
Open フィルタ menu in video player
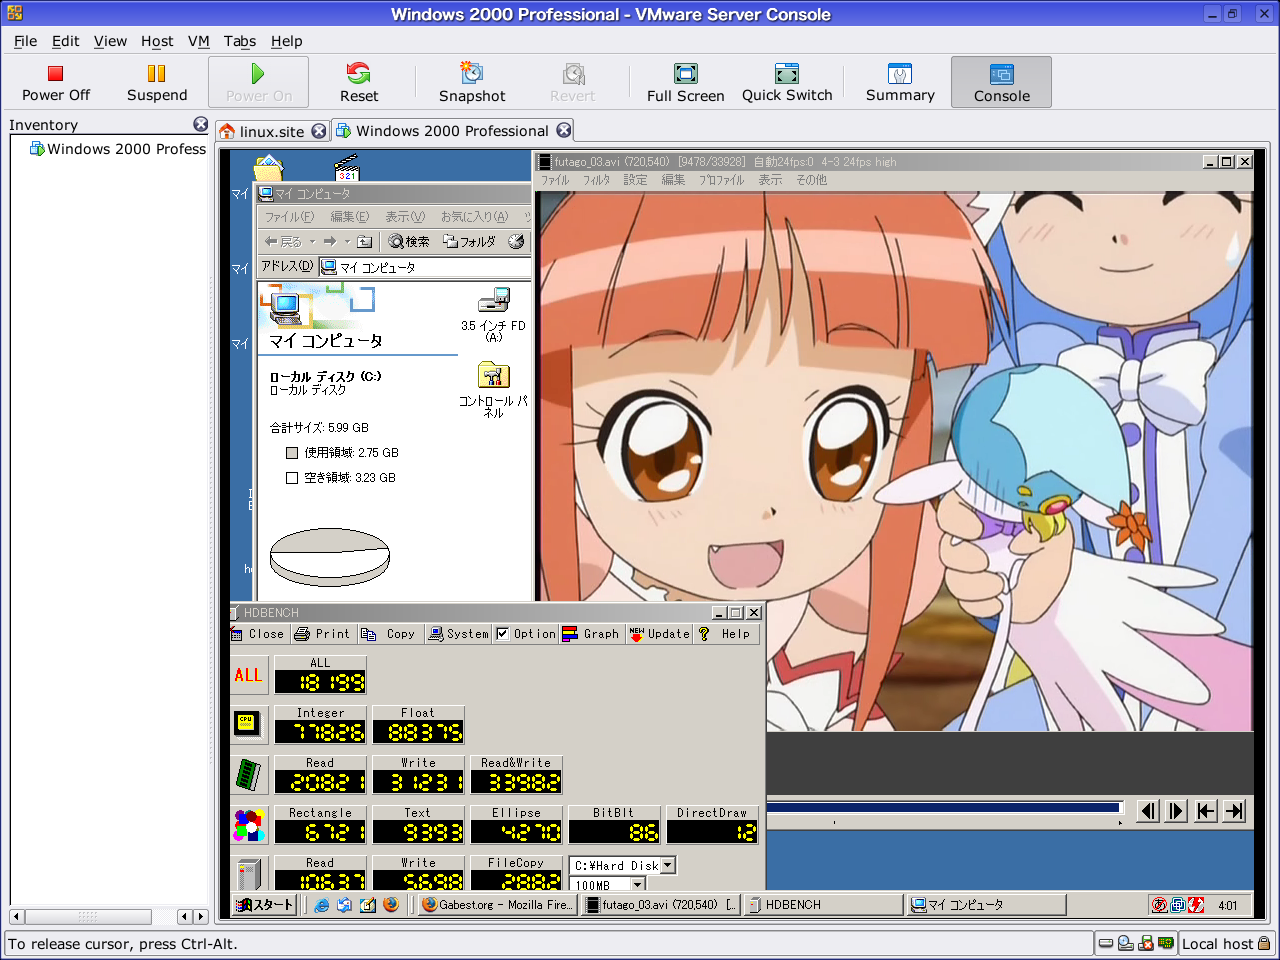(597, 180)
